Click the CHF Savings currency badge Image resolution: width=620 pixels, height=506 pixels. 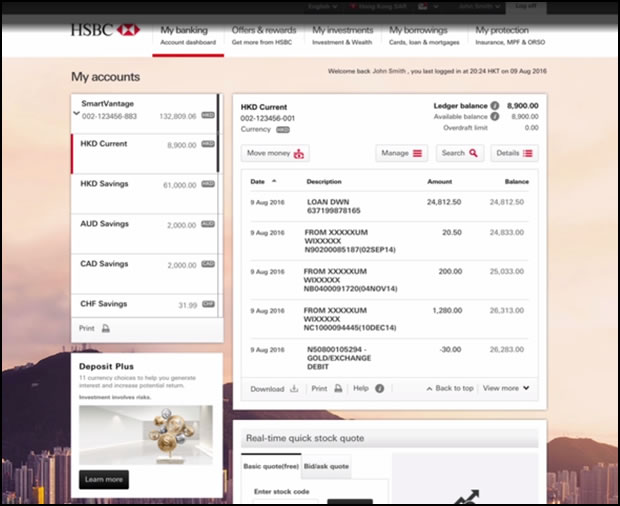208,304
